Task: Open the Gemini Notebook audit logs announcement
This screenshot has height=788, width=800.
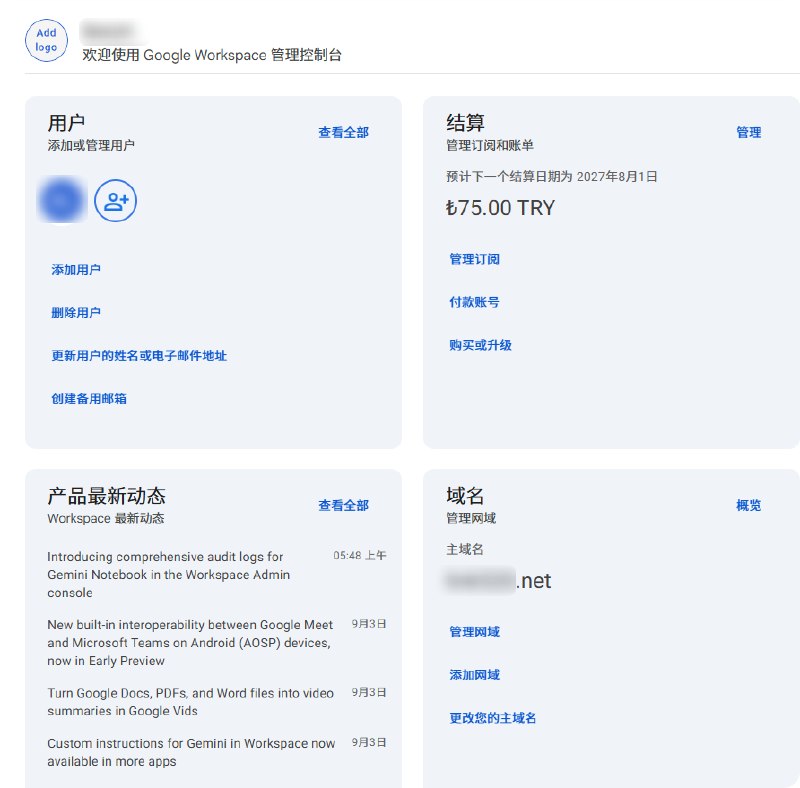Action: (168, 575)
